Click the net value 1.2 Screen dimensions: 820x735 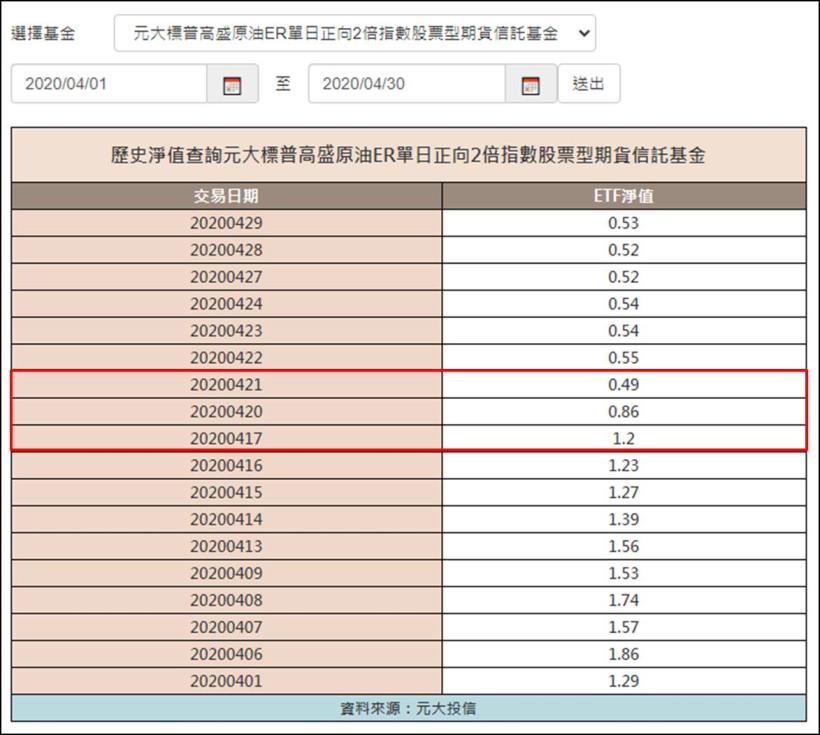624,439
